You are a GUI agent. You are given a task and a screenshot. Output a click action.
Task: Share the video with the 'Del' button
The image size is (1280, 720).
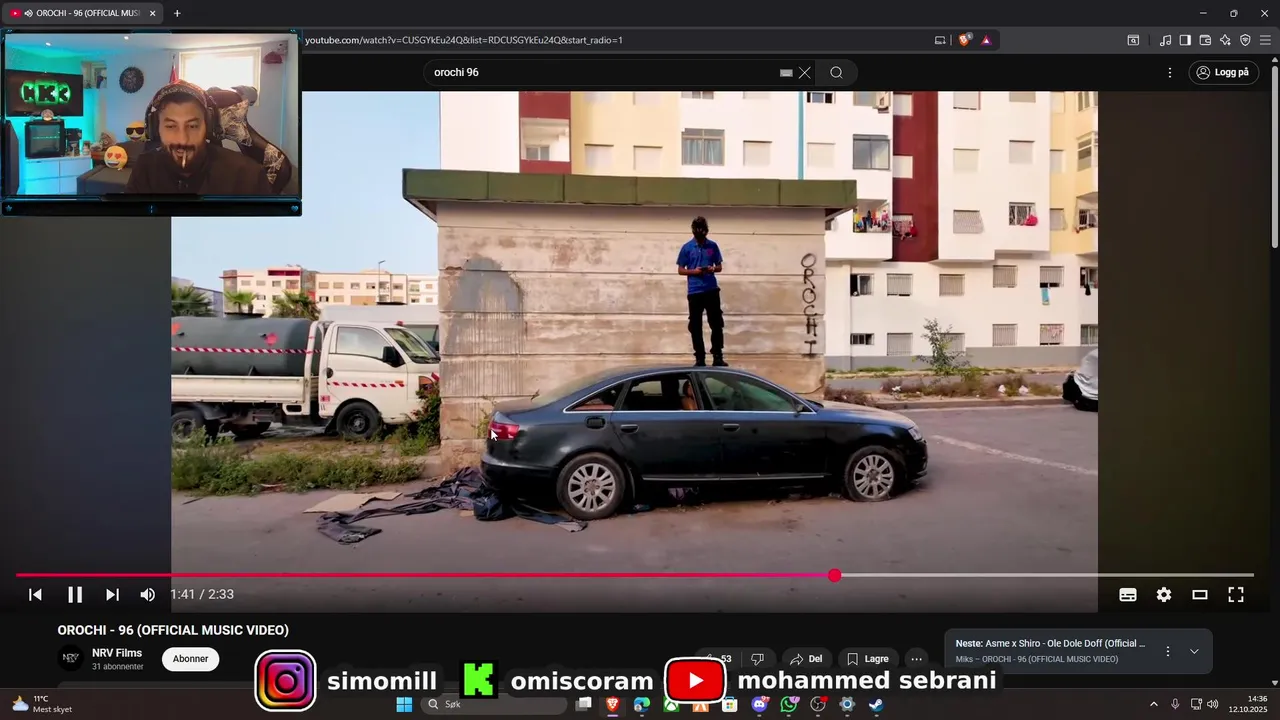[805, 659]
